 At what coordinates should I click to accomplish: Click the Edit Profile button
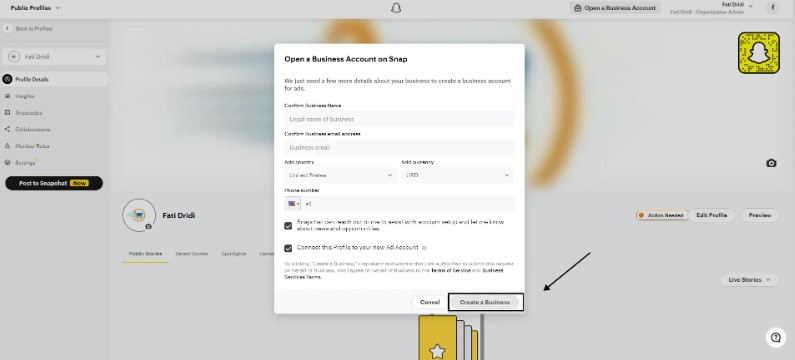711,215
